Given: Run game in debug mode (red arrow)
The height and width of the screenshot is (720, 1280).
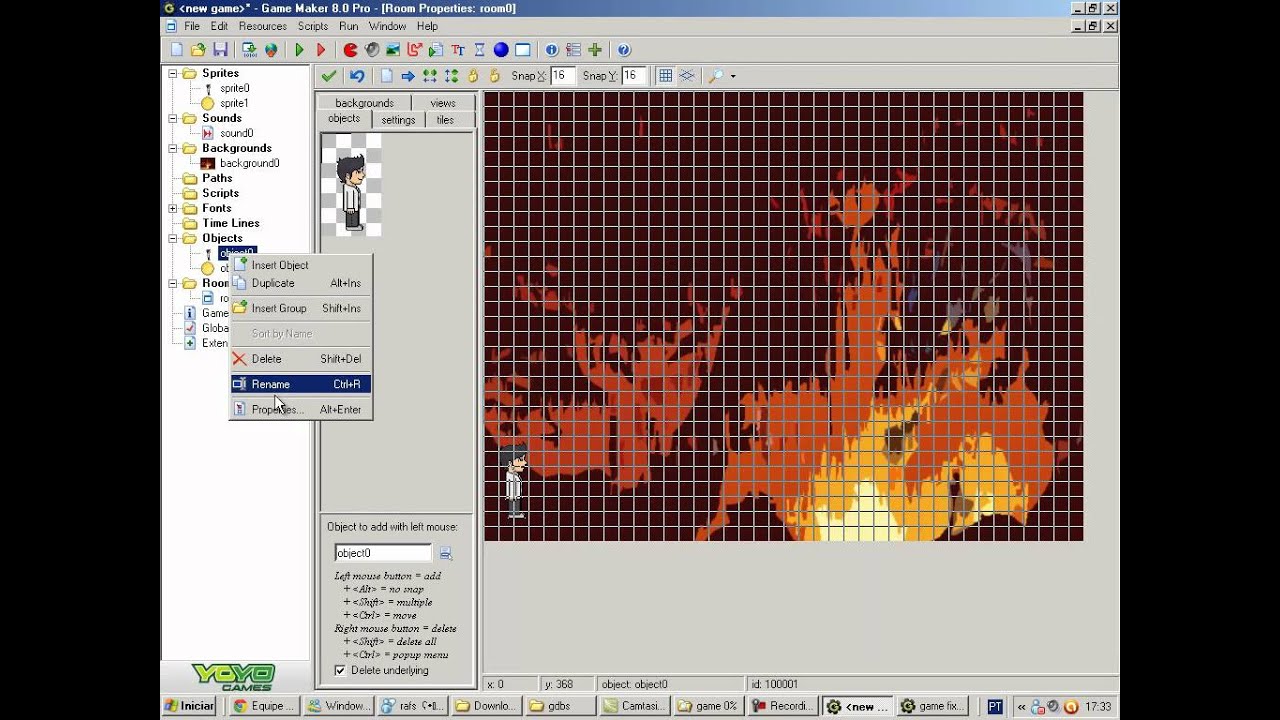Looking at the screenshot, I should pyautogui.click(x=321, y=50).
